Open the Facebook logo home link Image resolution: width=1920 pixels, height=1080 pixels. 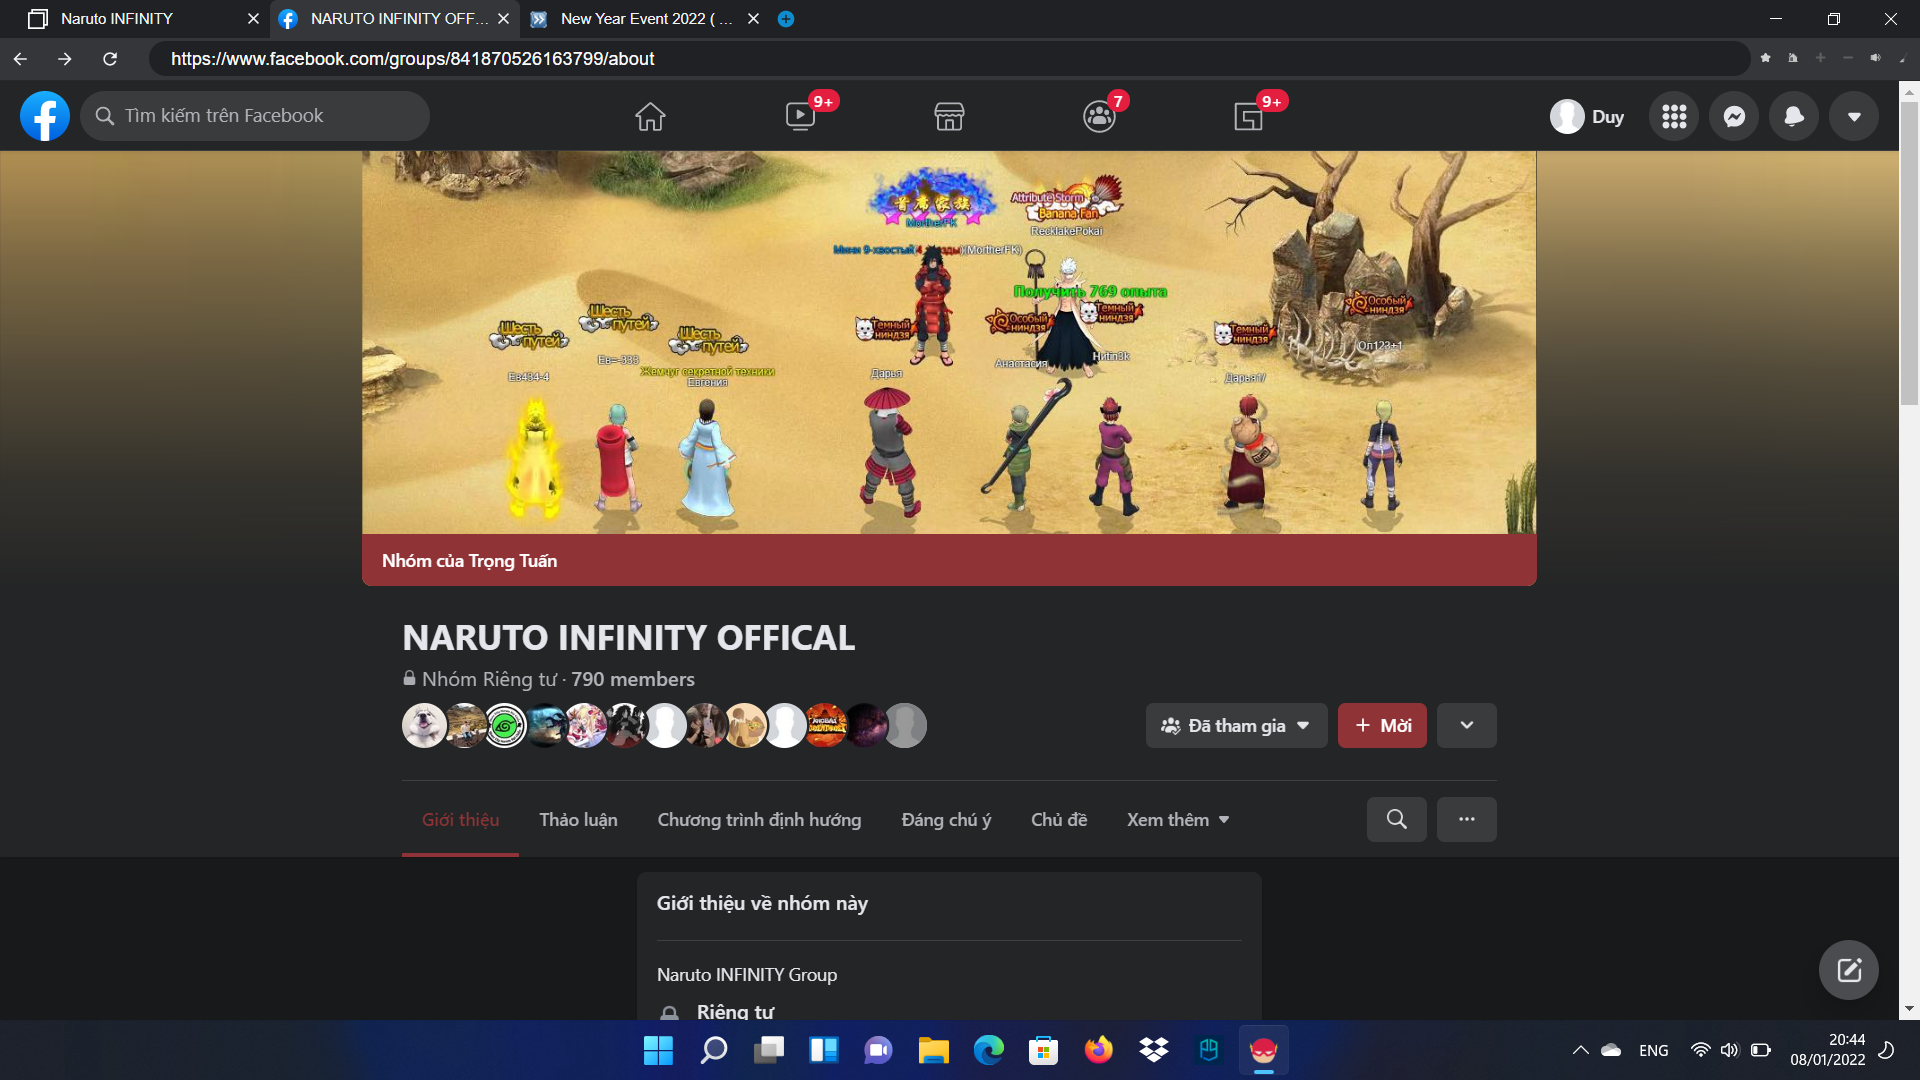(x=45, y=116)
